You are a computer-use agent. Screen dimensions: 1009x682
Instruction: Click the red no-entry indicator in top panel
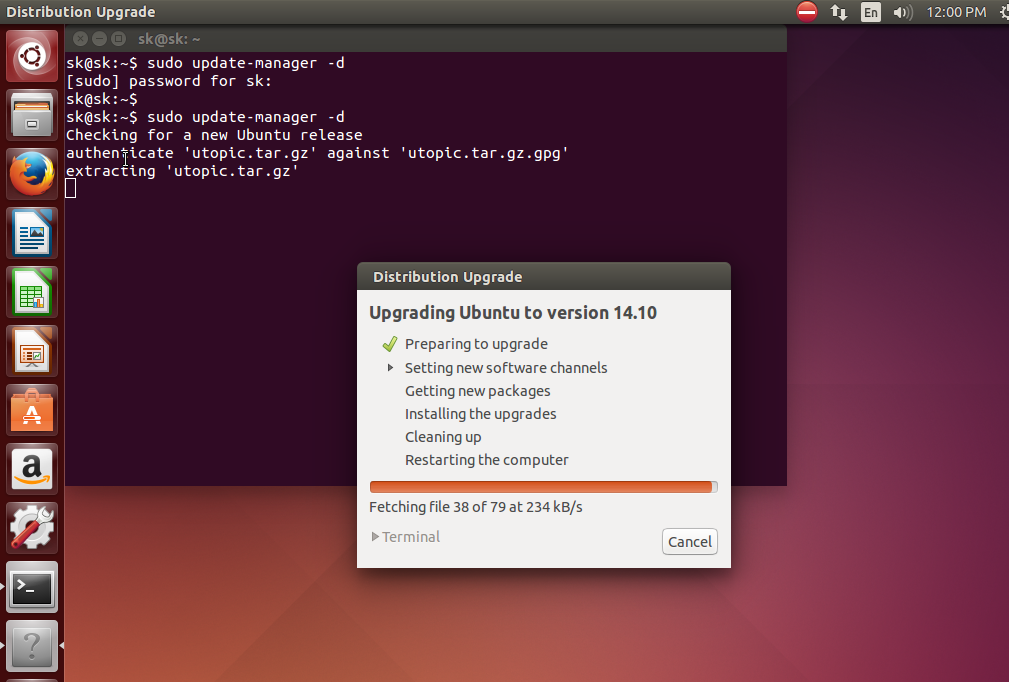click(806, 12)
